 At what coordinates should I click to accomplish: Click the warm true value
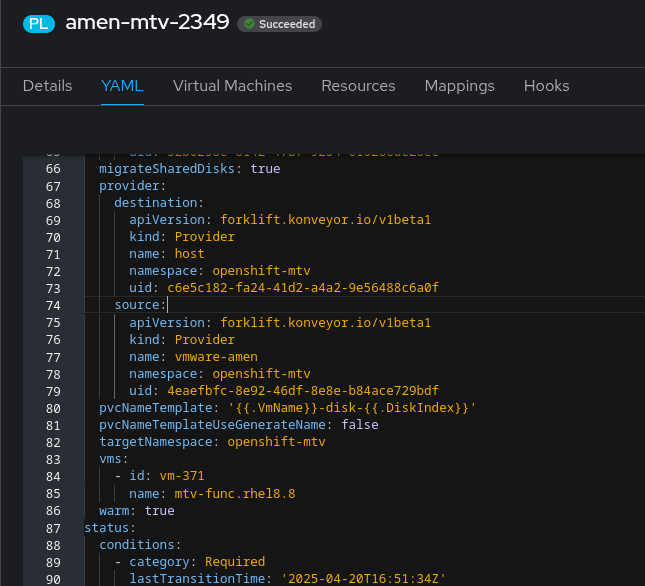[160, 511]
